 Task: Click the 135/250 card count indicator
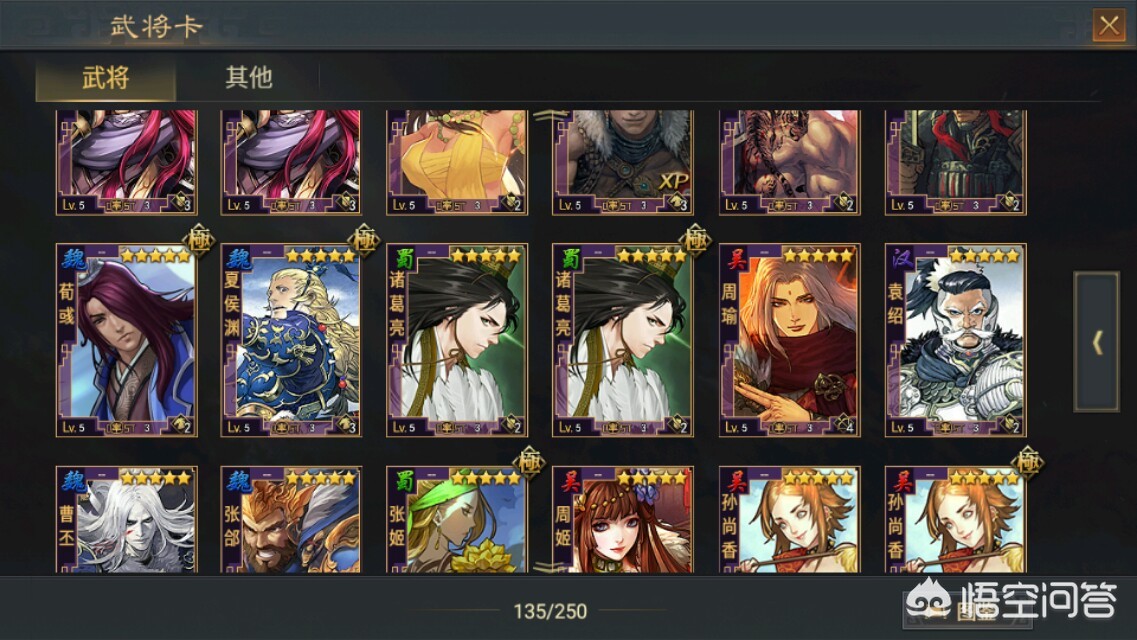550,612
